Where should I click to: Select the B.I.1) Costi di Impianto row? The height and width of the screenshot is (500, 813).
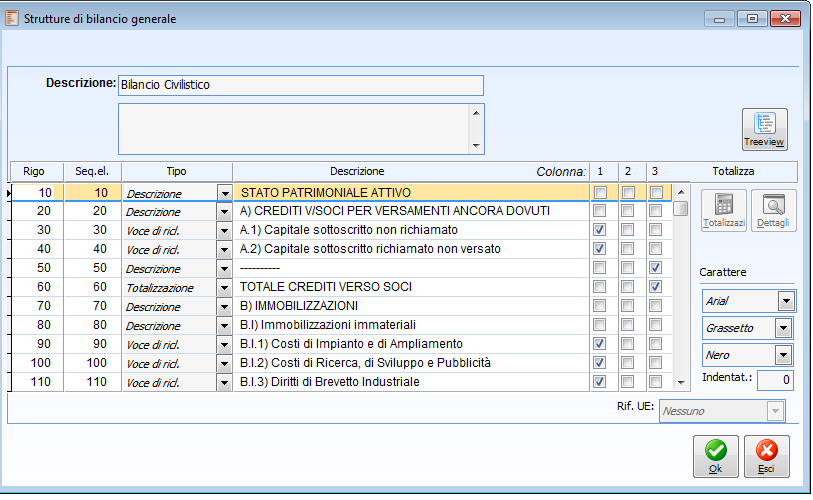410,344
